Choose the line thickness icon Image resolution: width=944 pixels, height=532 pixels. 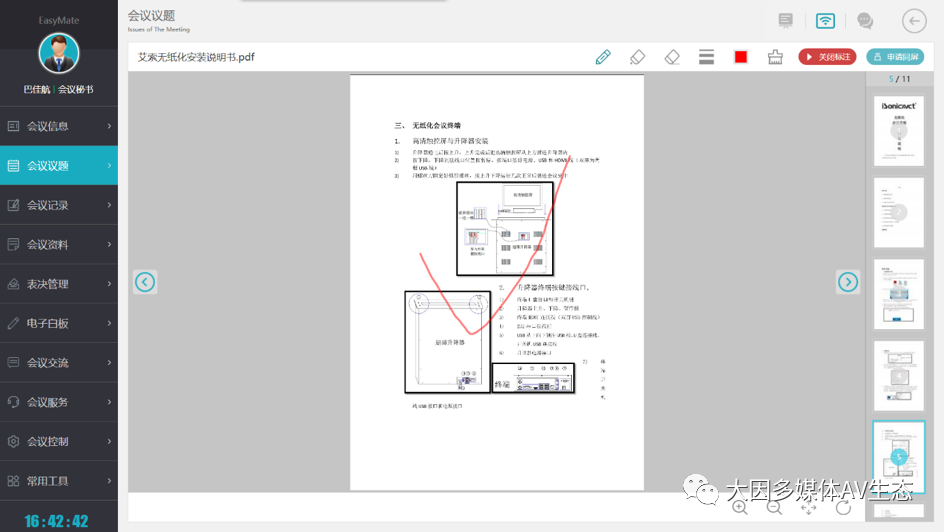point(706,57)
